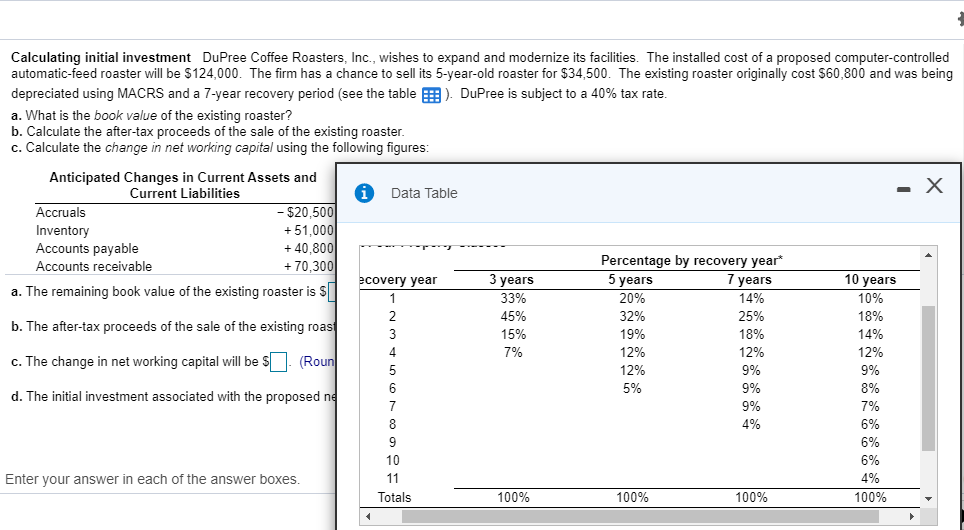Click the net working capital answer box
The image size is (964, 530).
click(279, 362)
